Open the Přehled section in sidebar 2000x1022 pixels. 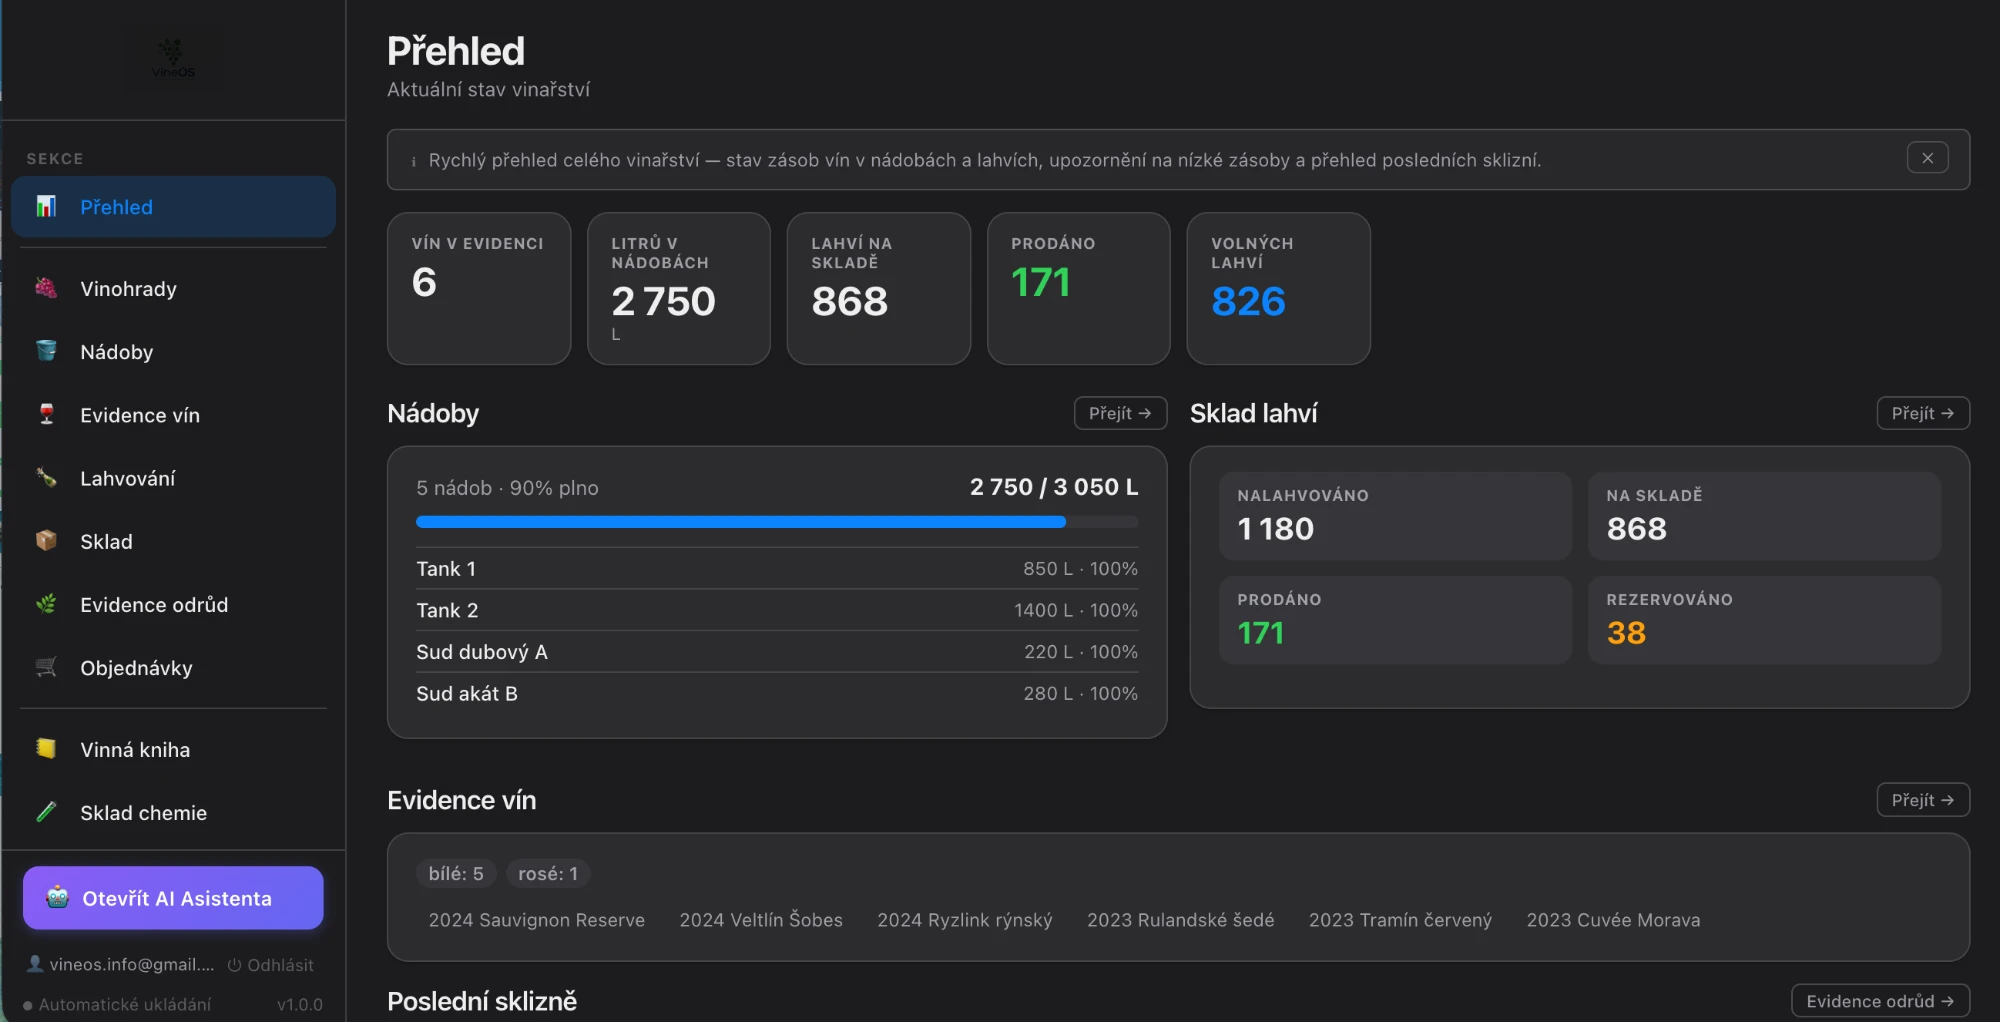point(173,207)
